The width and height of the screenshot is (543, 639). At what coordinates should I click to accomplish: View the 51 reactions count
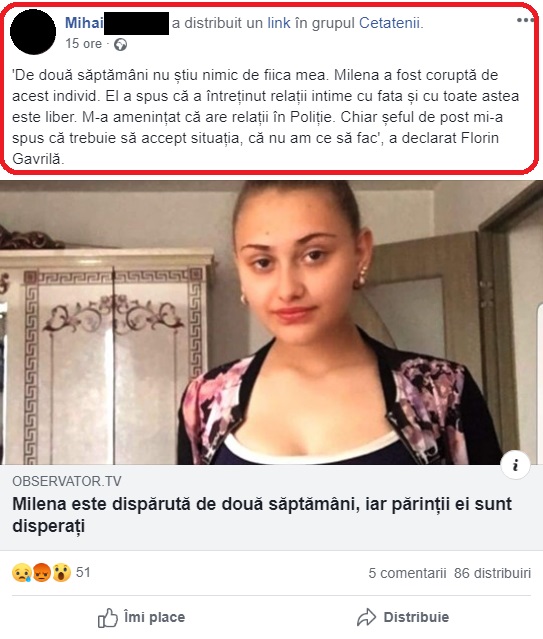point(83,572)
